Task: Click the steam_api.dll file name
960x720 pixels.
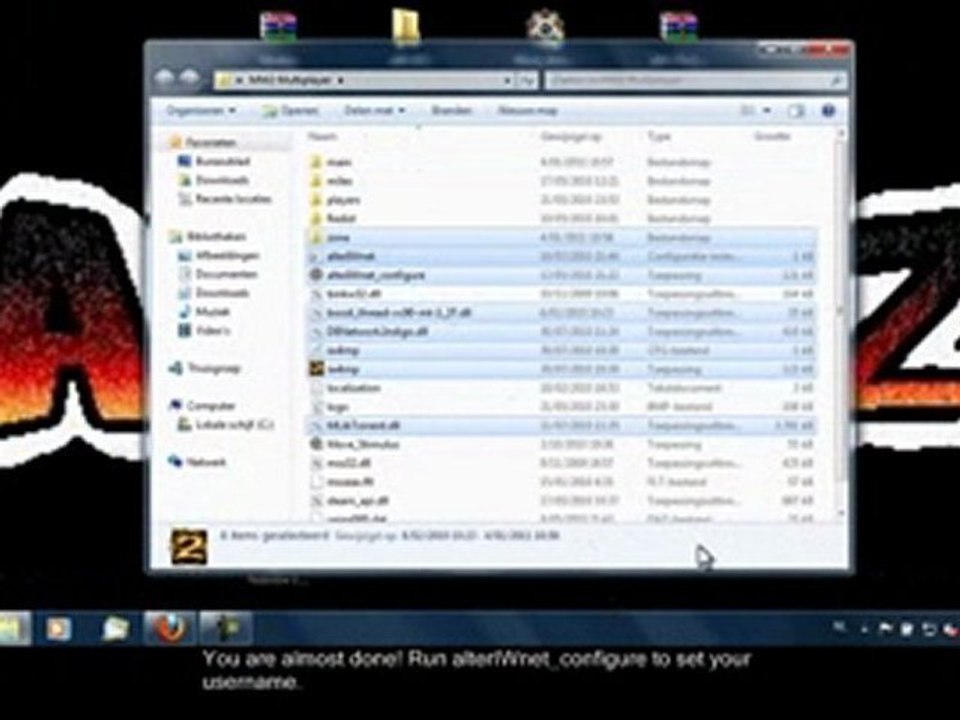Action: coord(358,500)
